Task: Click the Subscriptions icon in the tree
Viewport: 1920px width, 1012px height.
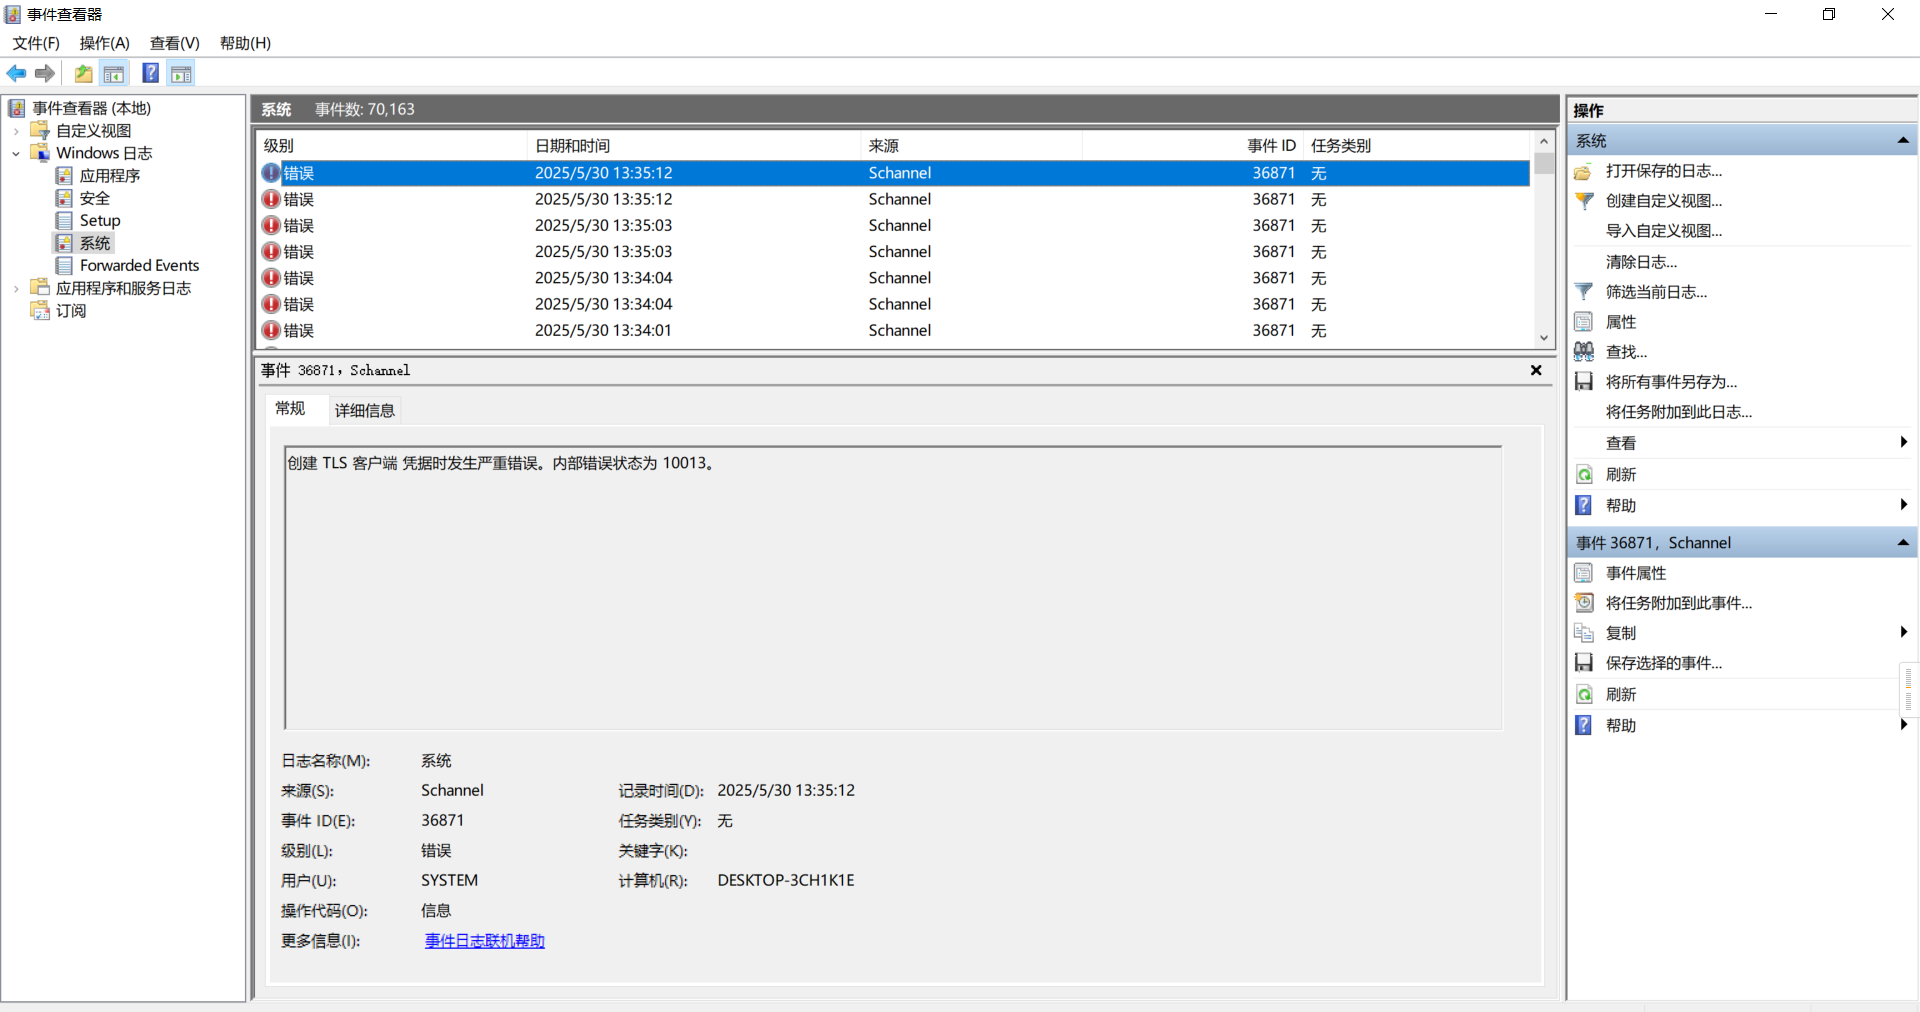Action: [40, 311]
